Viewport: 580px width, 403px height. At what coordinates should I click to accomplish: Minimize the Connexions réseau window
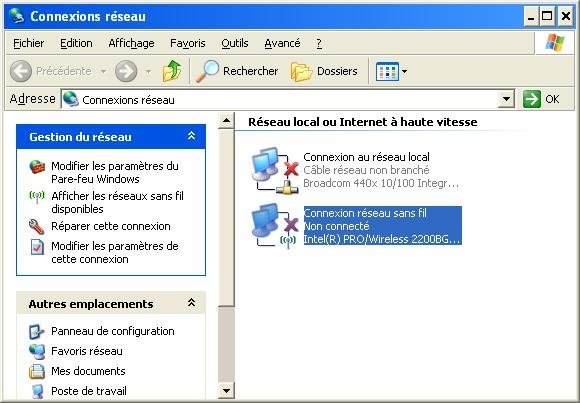[x=531, y=17]
